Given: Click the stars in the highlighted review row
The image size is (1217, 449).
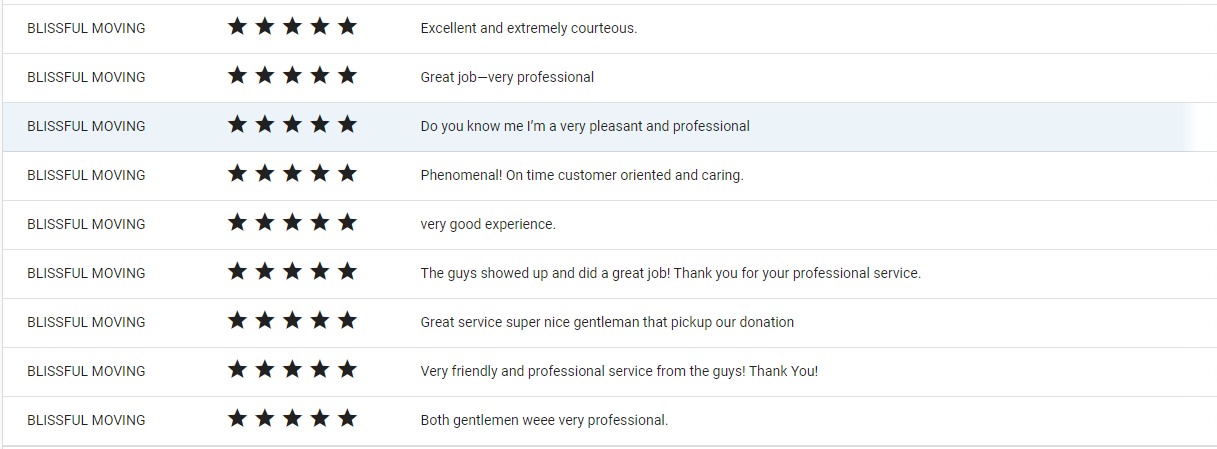Looking at the screenshot, I should click(x=292, y=125).
